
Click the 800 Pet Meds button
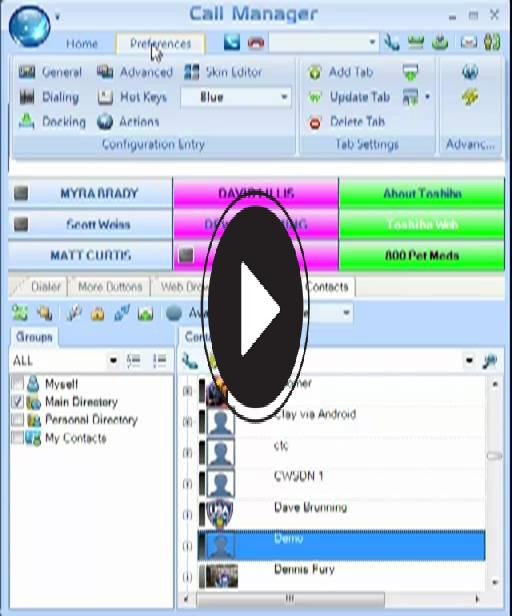click(x=422, y=255)
